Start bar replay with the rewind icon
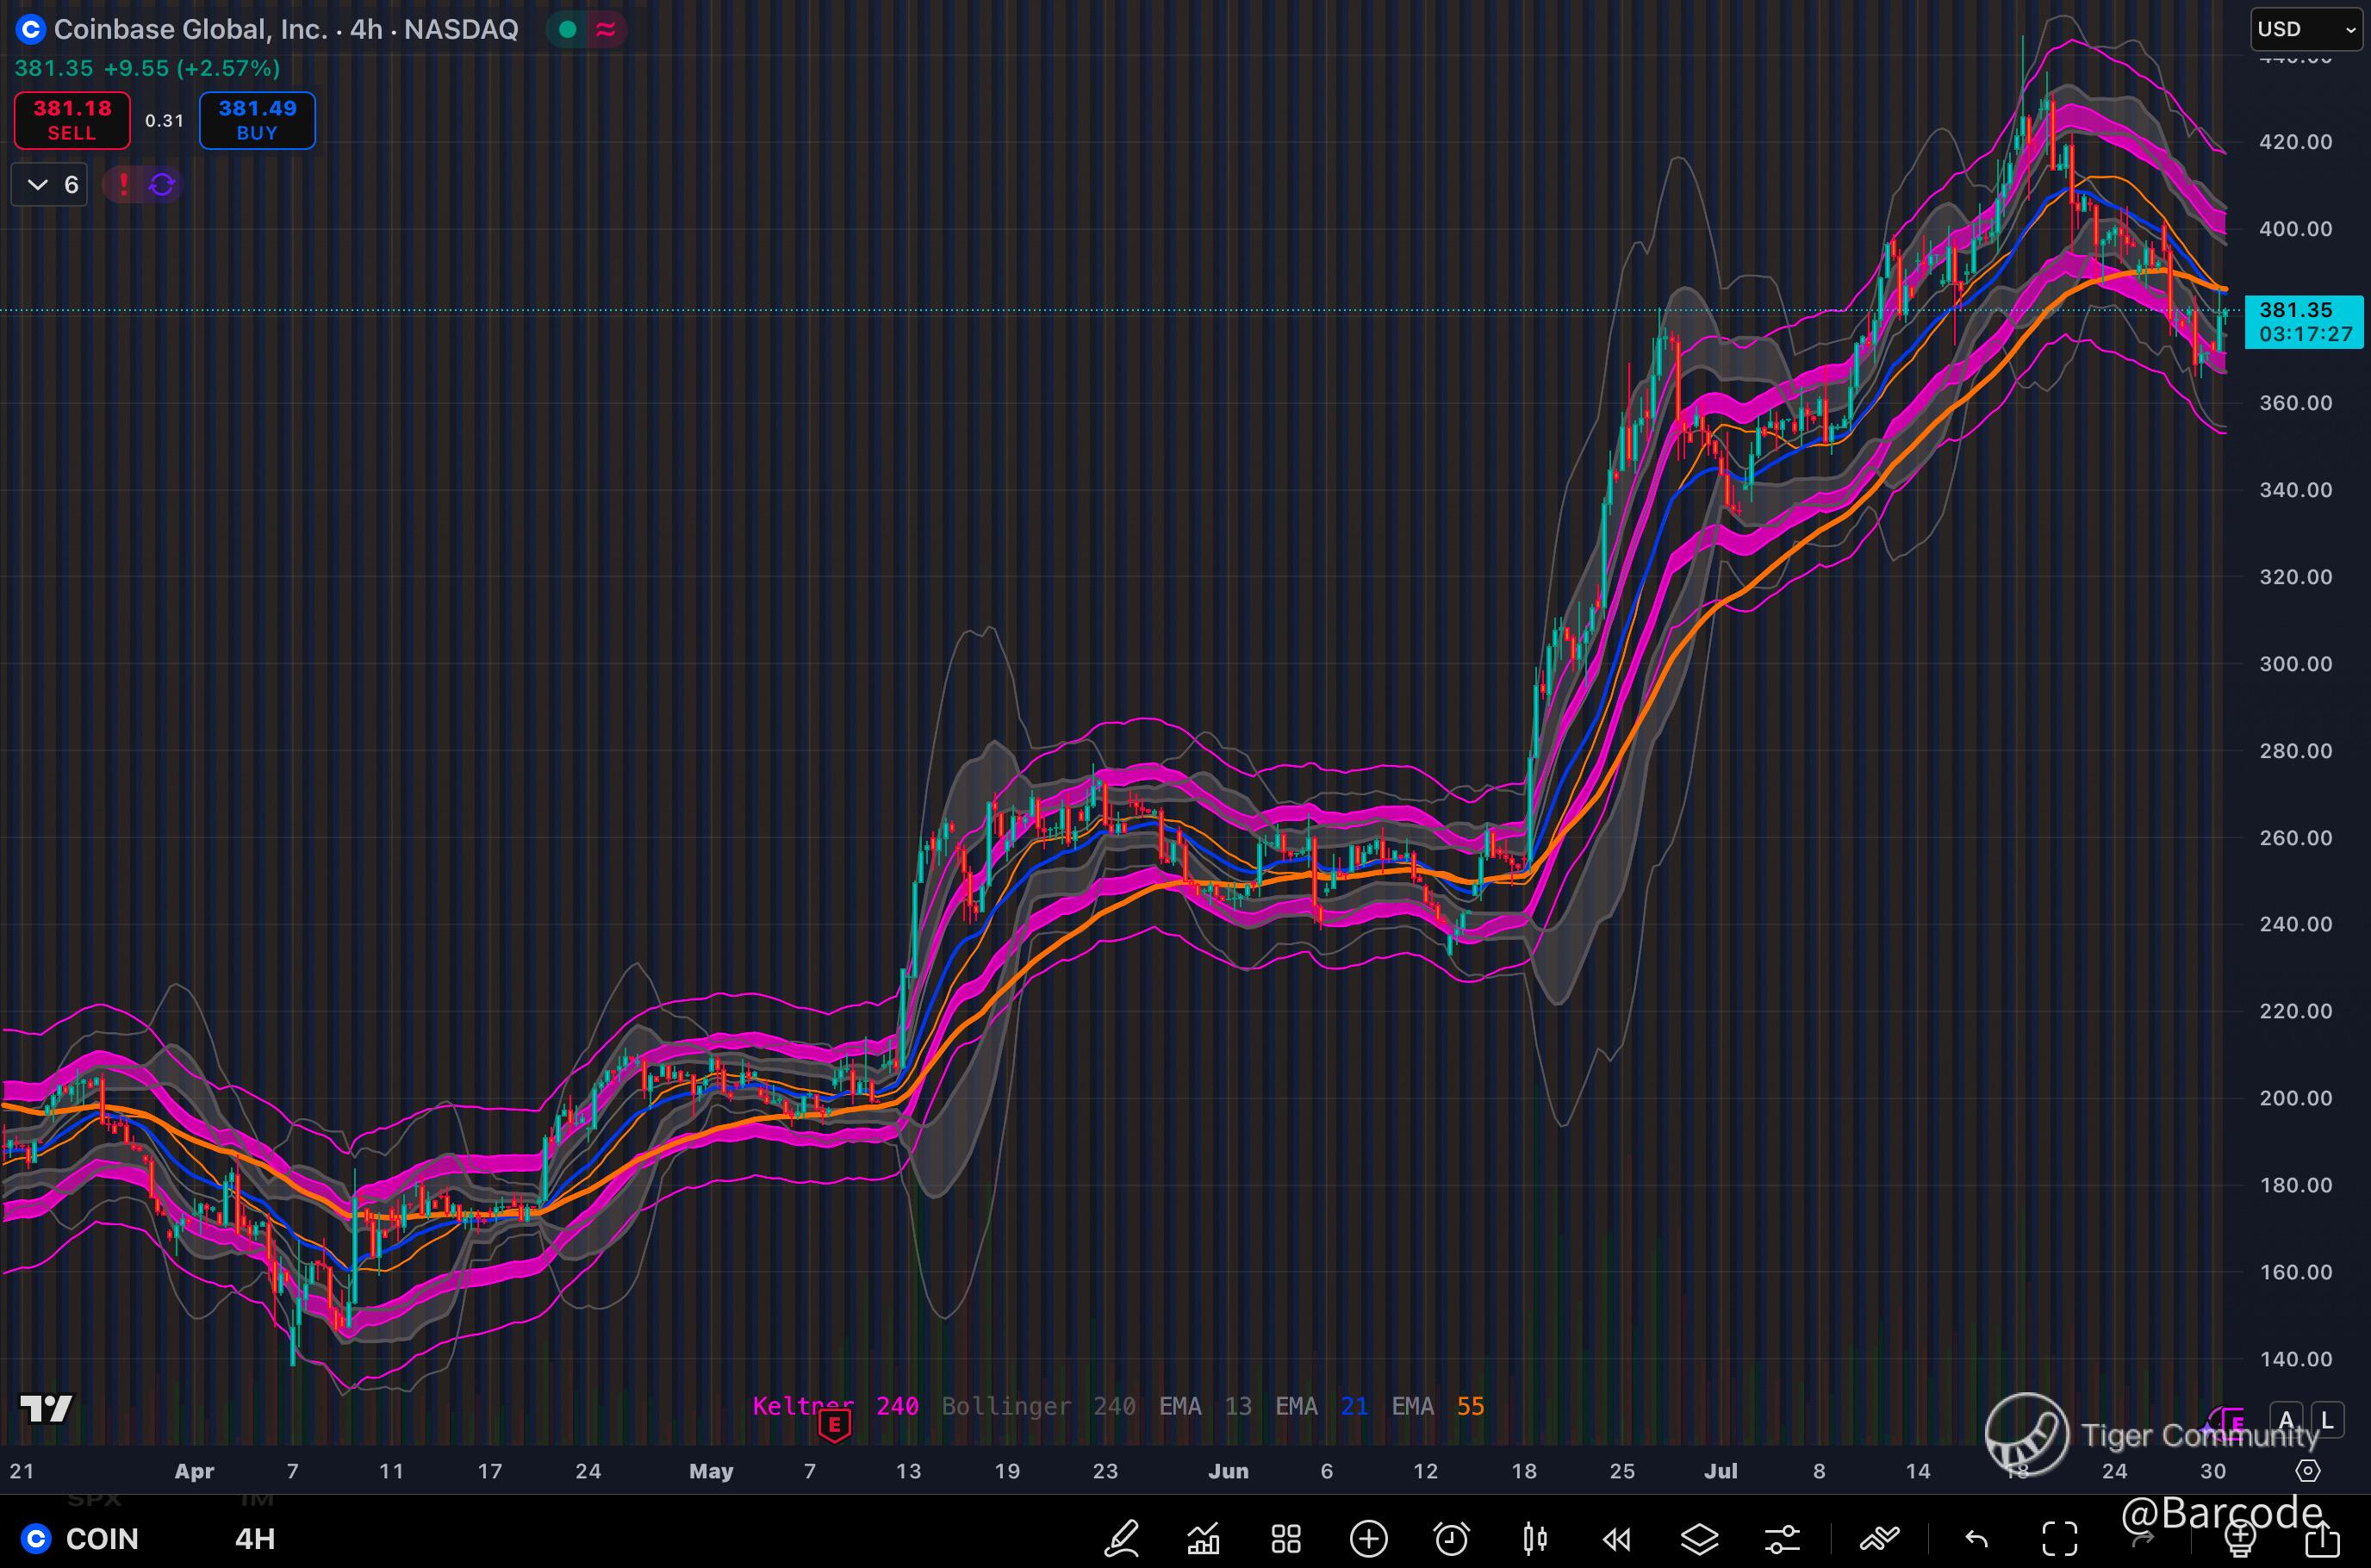Viewport: 2371px width, 1568px height. pyautogui.click(x=1616, y=1538)
